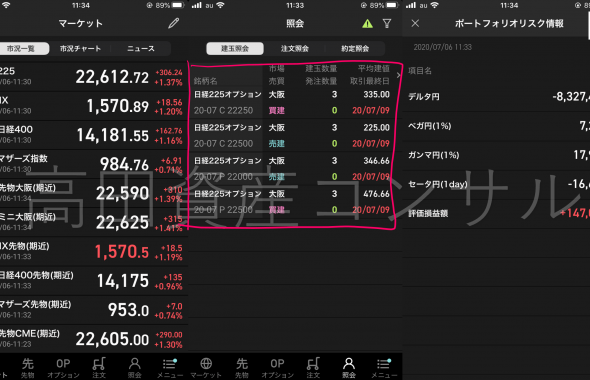Viewport: 590px width, 380px height.
Task: Switch to the 市況チャート segment
Action: tap(80, 49)
